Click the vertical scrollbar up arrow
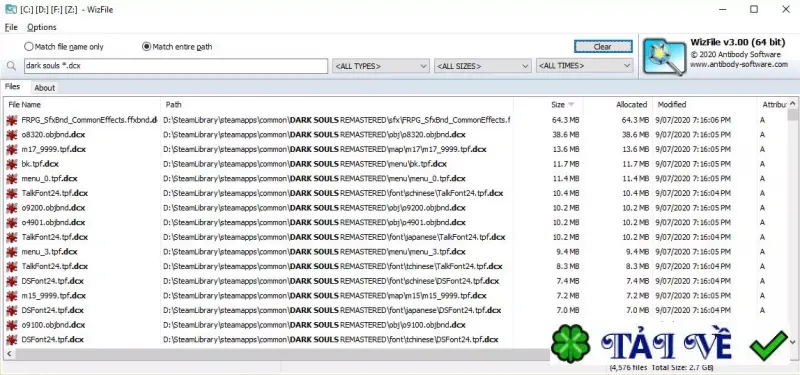800x375 pixels. tap(792, 104)
